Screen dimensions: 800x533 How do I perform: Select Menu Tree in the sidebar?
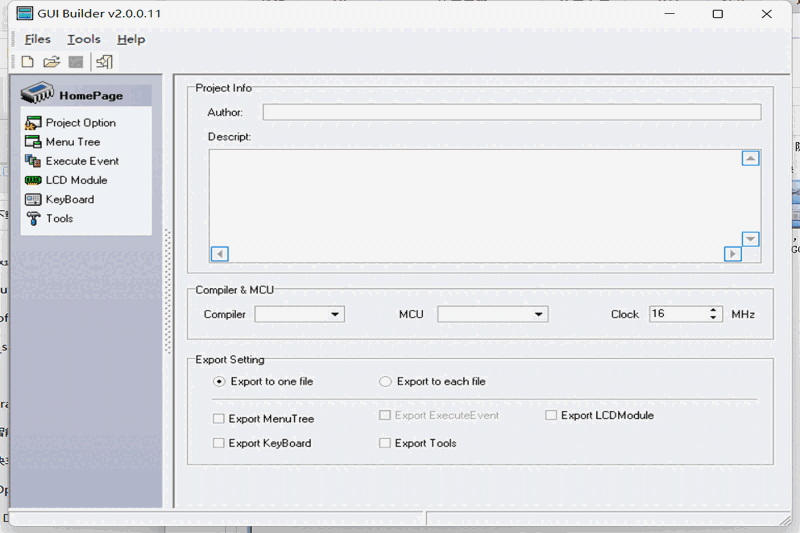coord(72,142)
